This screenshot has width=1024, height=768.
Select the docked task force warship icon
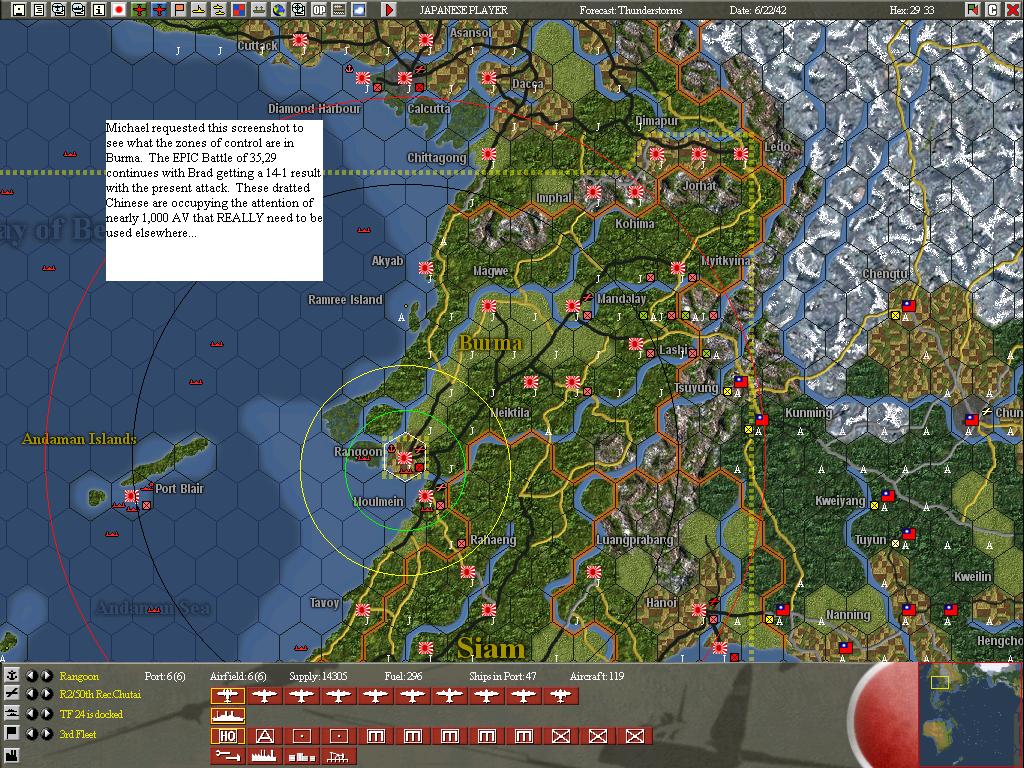point(227,716)
